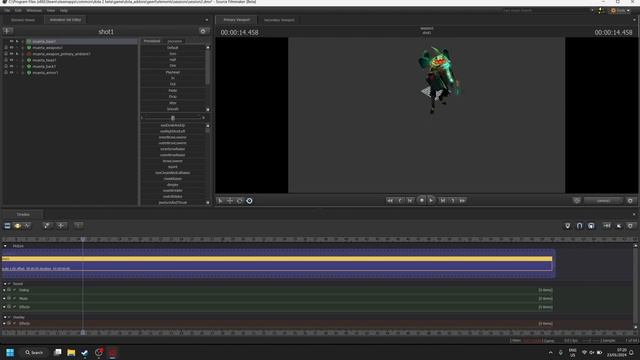The image size is (640, 360).
Task: Start playback with the play button
Action: tap(431, 200)
